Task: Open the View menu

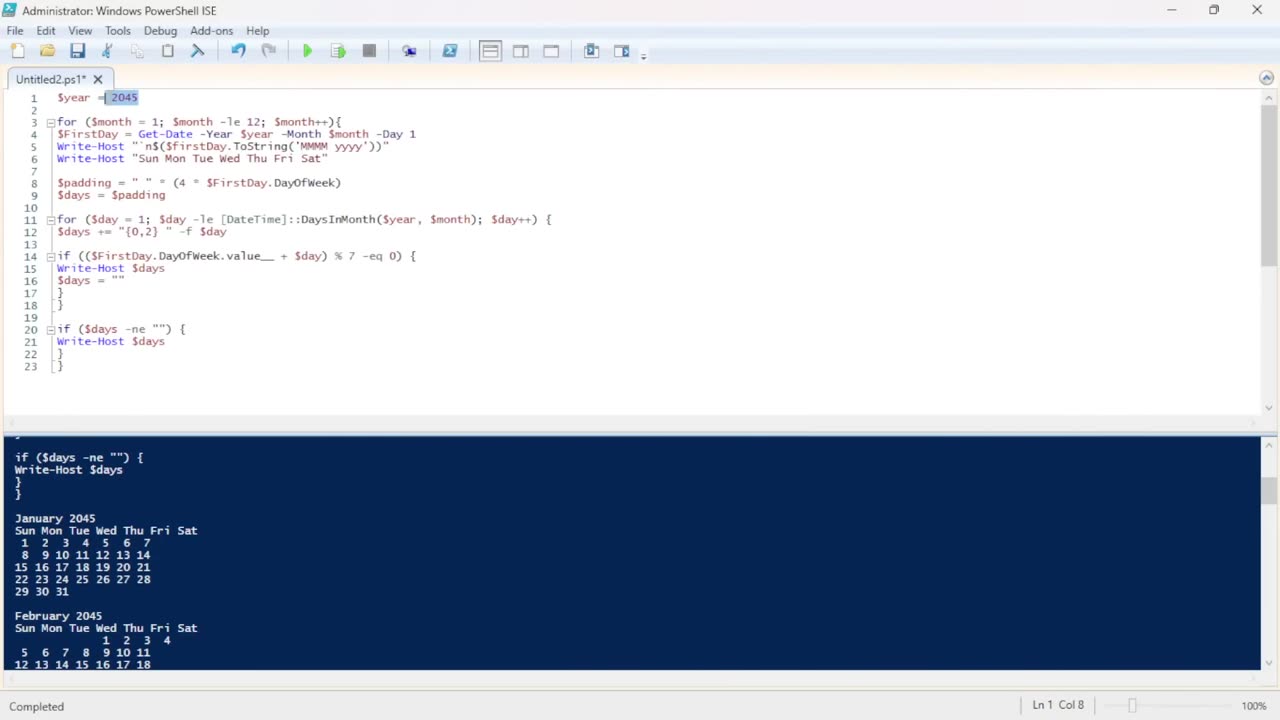Action: click(x=80, y=31)
